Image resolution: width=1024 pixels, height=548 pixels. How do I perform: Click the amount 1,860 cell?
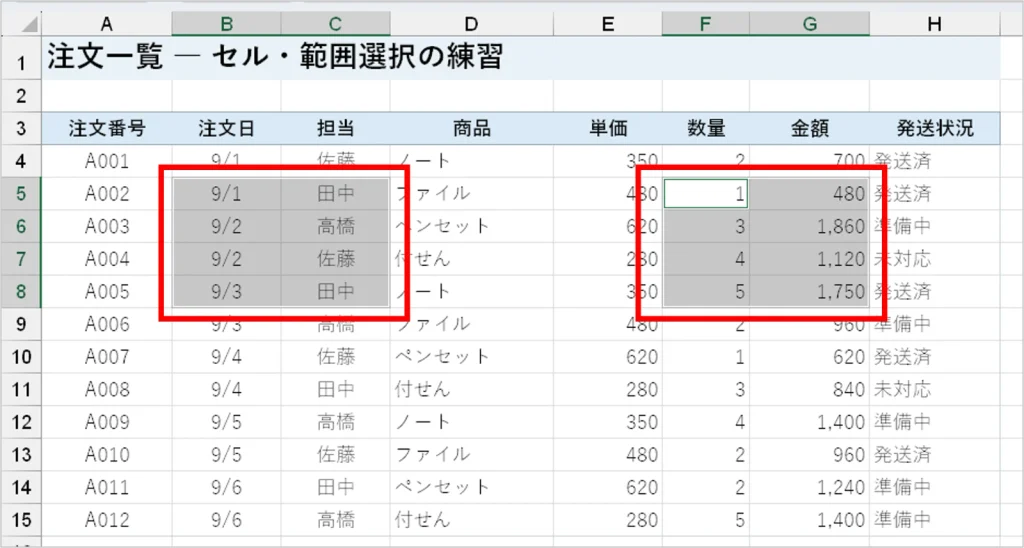[810, 227]
